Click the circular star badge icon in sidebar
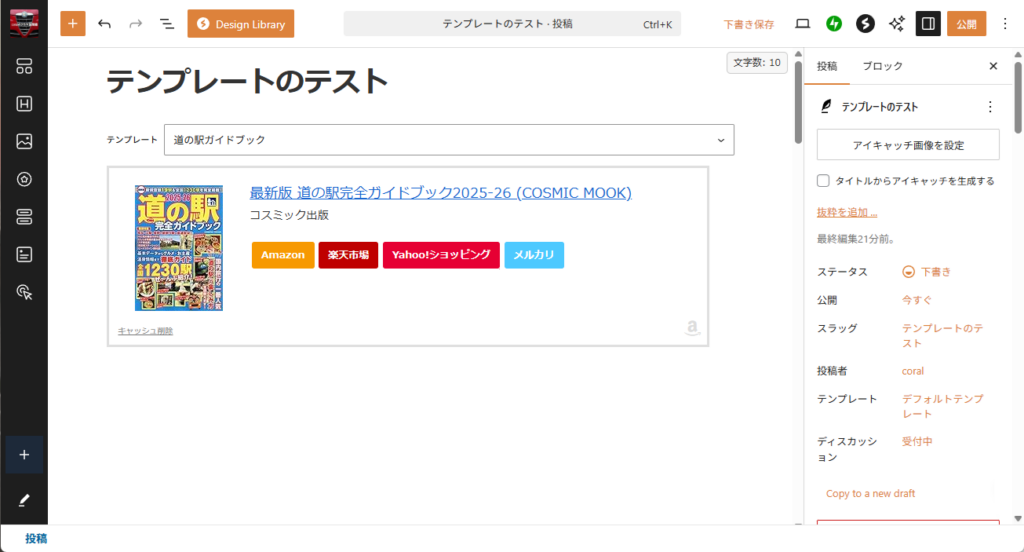This screenshot has width=1024, height=552. coord(24,179)
